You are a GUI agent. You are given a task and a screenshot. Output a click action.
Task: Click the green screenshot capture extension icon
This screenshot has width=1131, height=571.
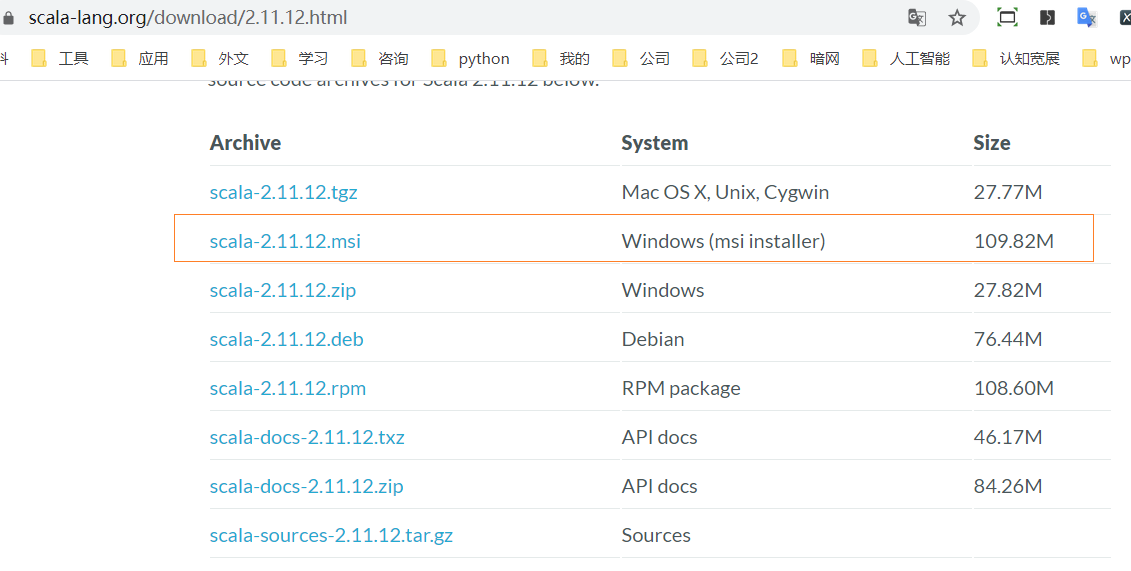click(1007, 17)
